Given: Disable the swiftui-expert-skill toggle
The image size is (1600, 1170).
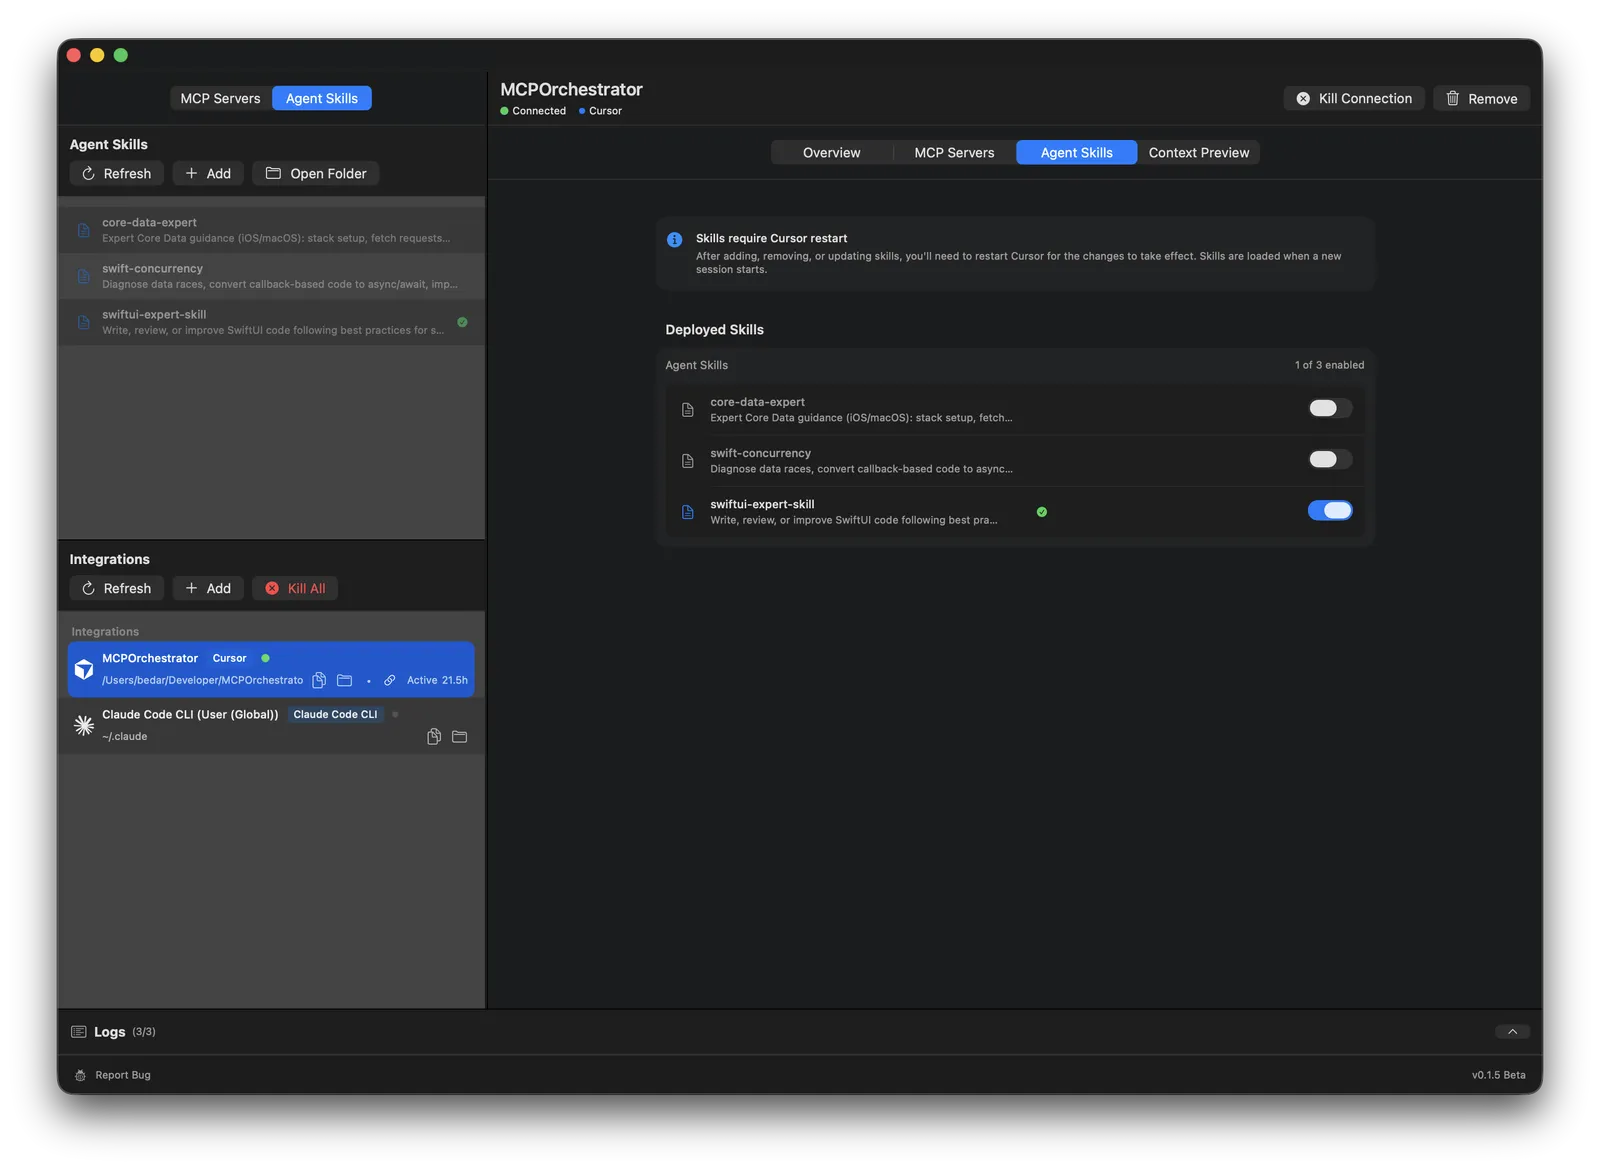Looking at the screenshot, I should (1330, 510).
